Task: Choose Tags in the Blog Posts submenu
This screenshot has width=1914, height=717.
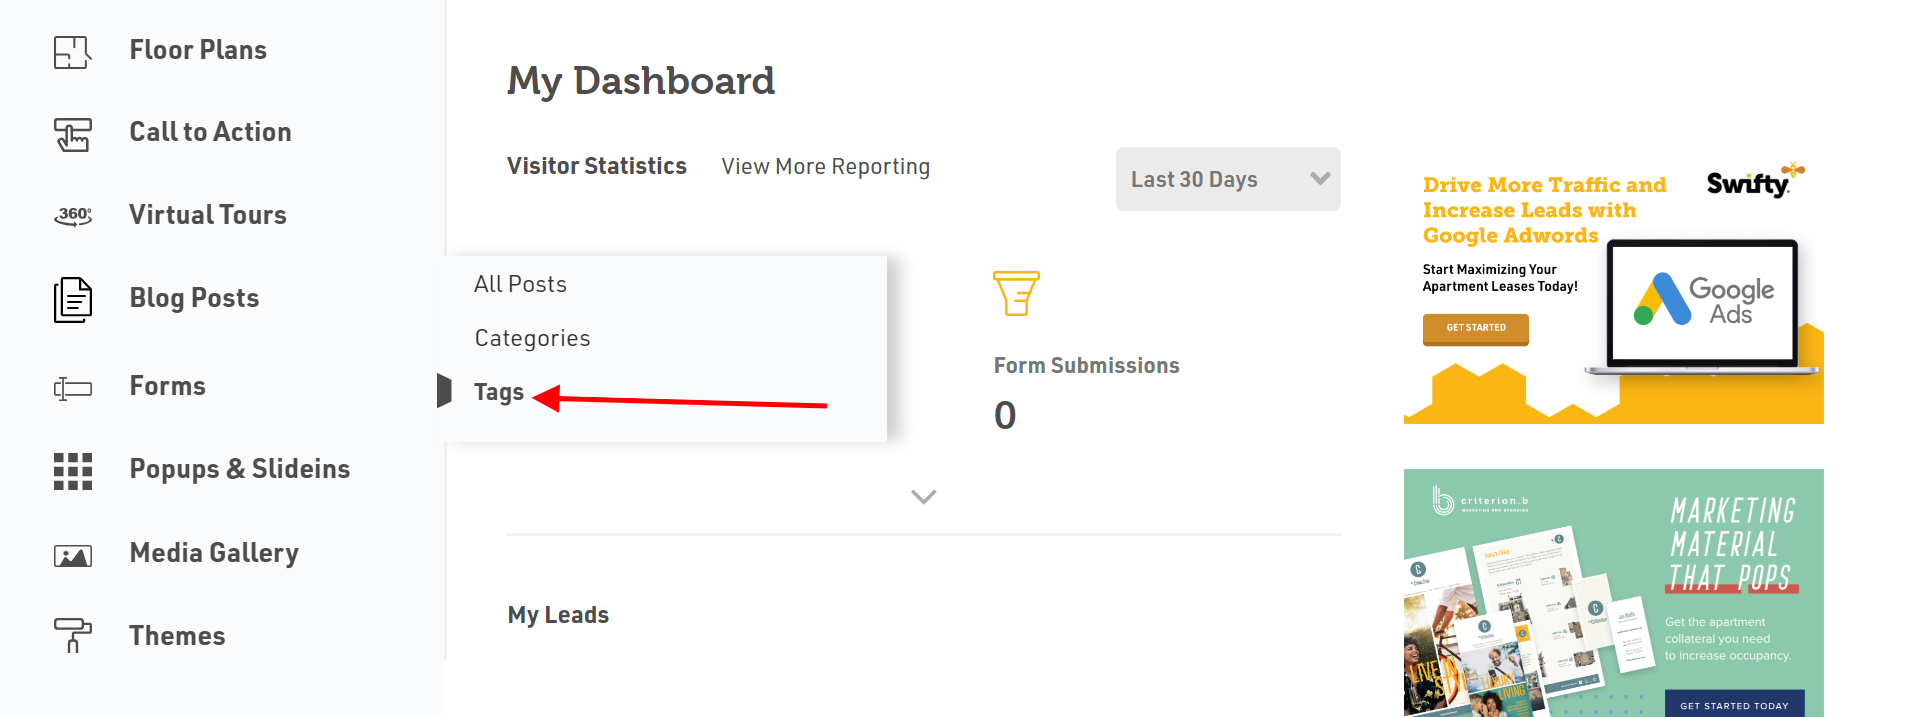Action: click(x=499, y=392)
